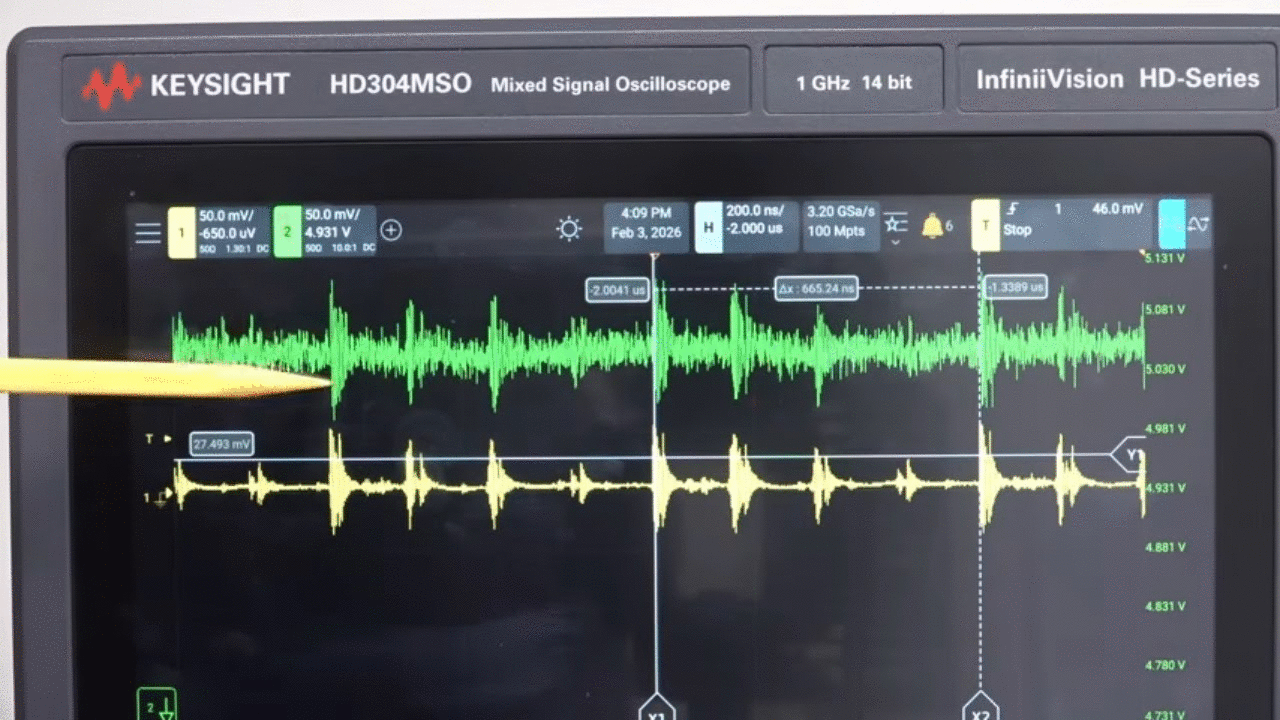
Task: Open timebase 200.0 ns/ setting
Action: point(755,211)
